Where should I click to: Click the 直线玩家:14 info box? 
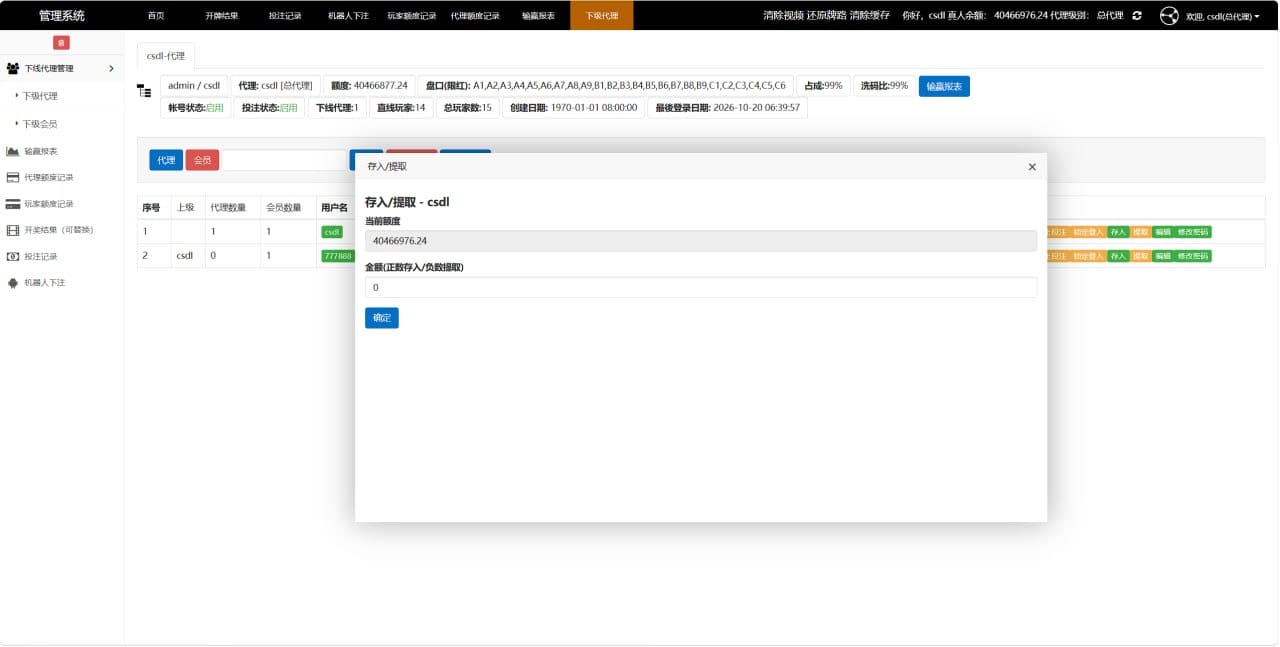click(401, 108)
